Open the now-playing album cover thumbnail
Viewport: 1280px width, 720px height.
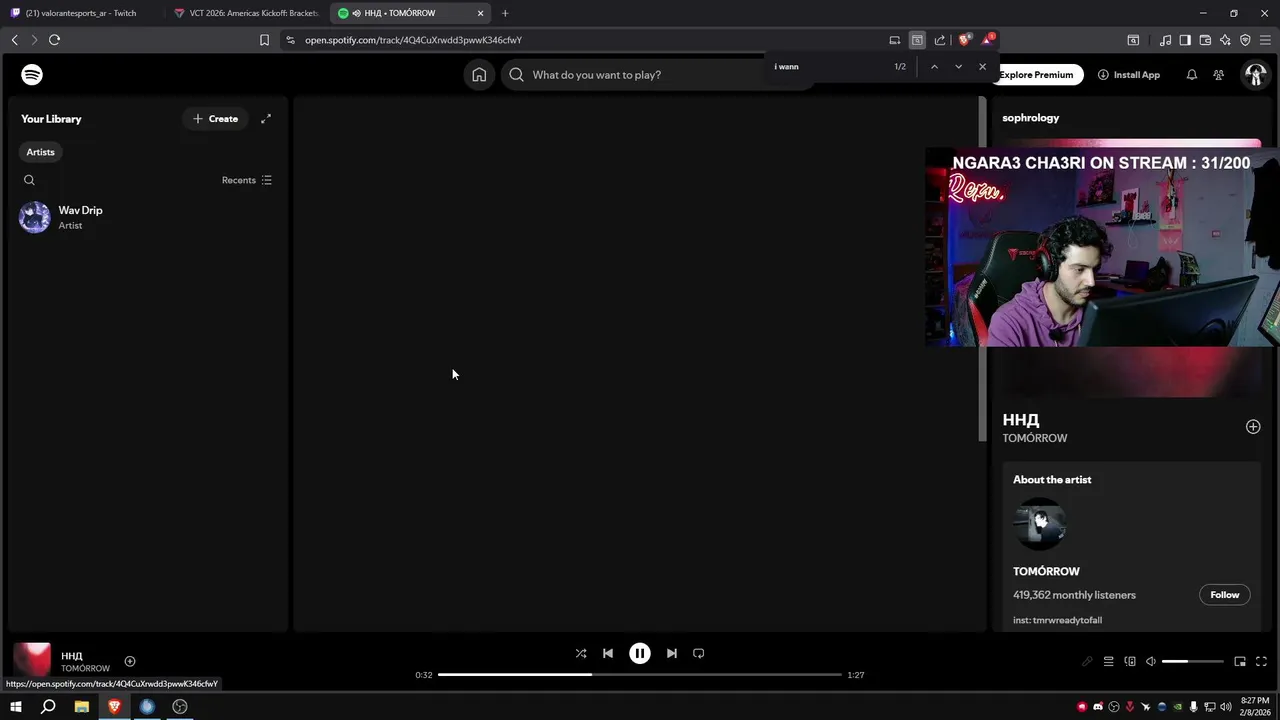pos(32,661)
